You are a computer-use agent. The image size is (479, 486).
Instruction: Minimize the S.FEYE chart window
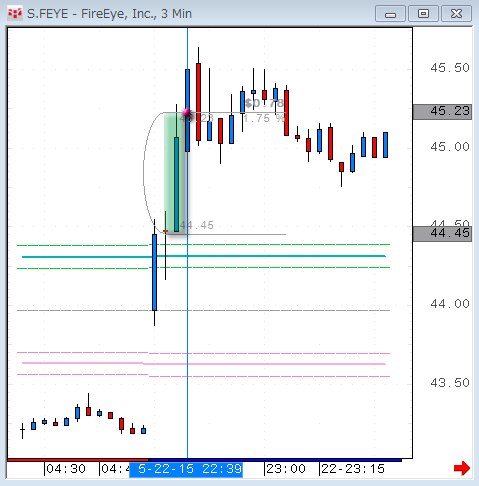tap(390, 14)
